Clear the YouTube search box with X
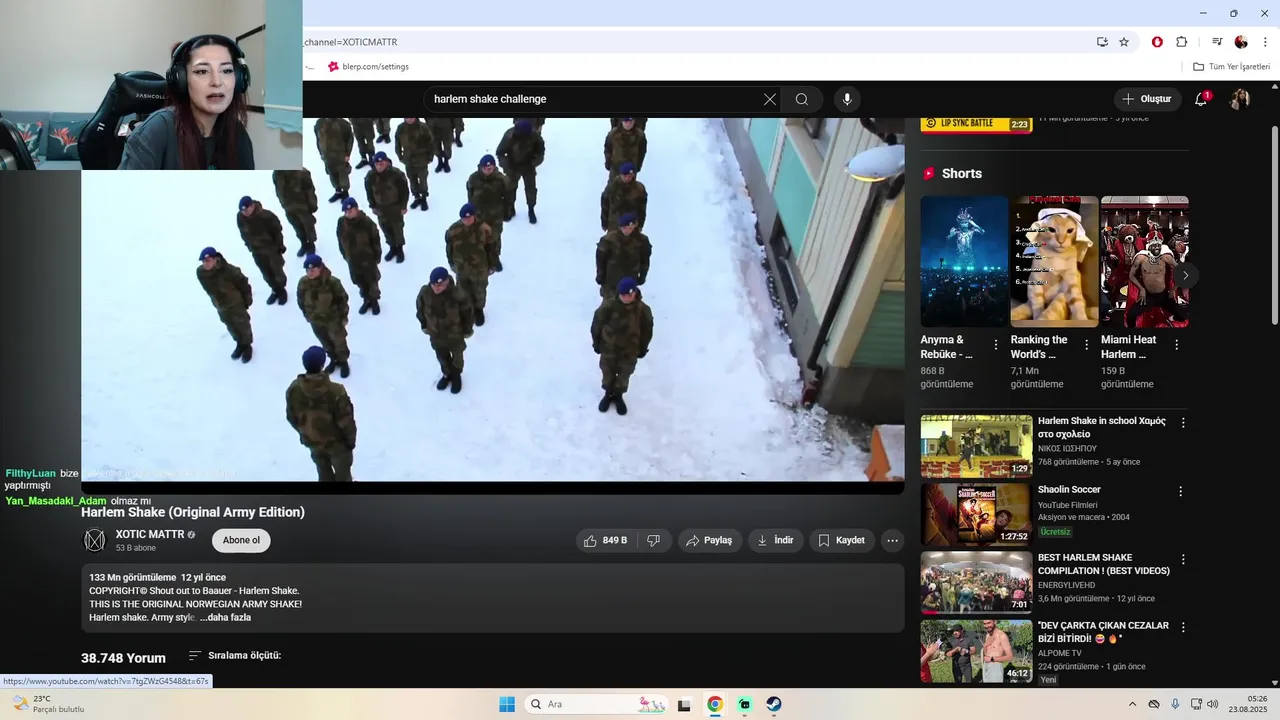The image size is (1280, 720). pyautogui.click(x=769, y=99)
